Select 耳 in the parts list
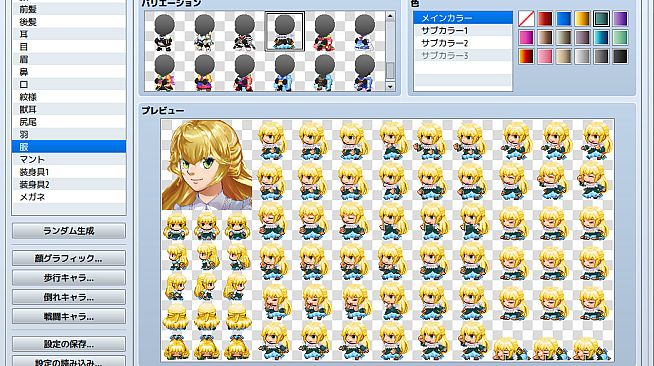The width and height of the screenshot is (654, 366). click(69, 34)
